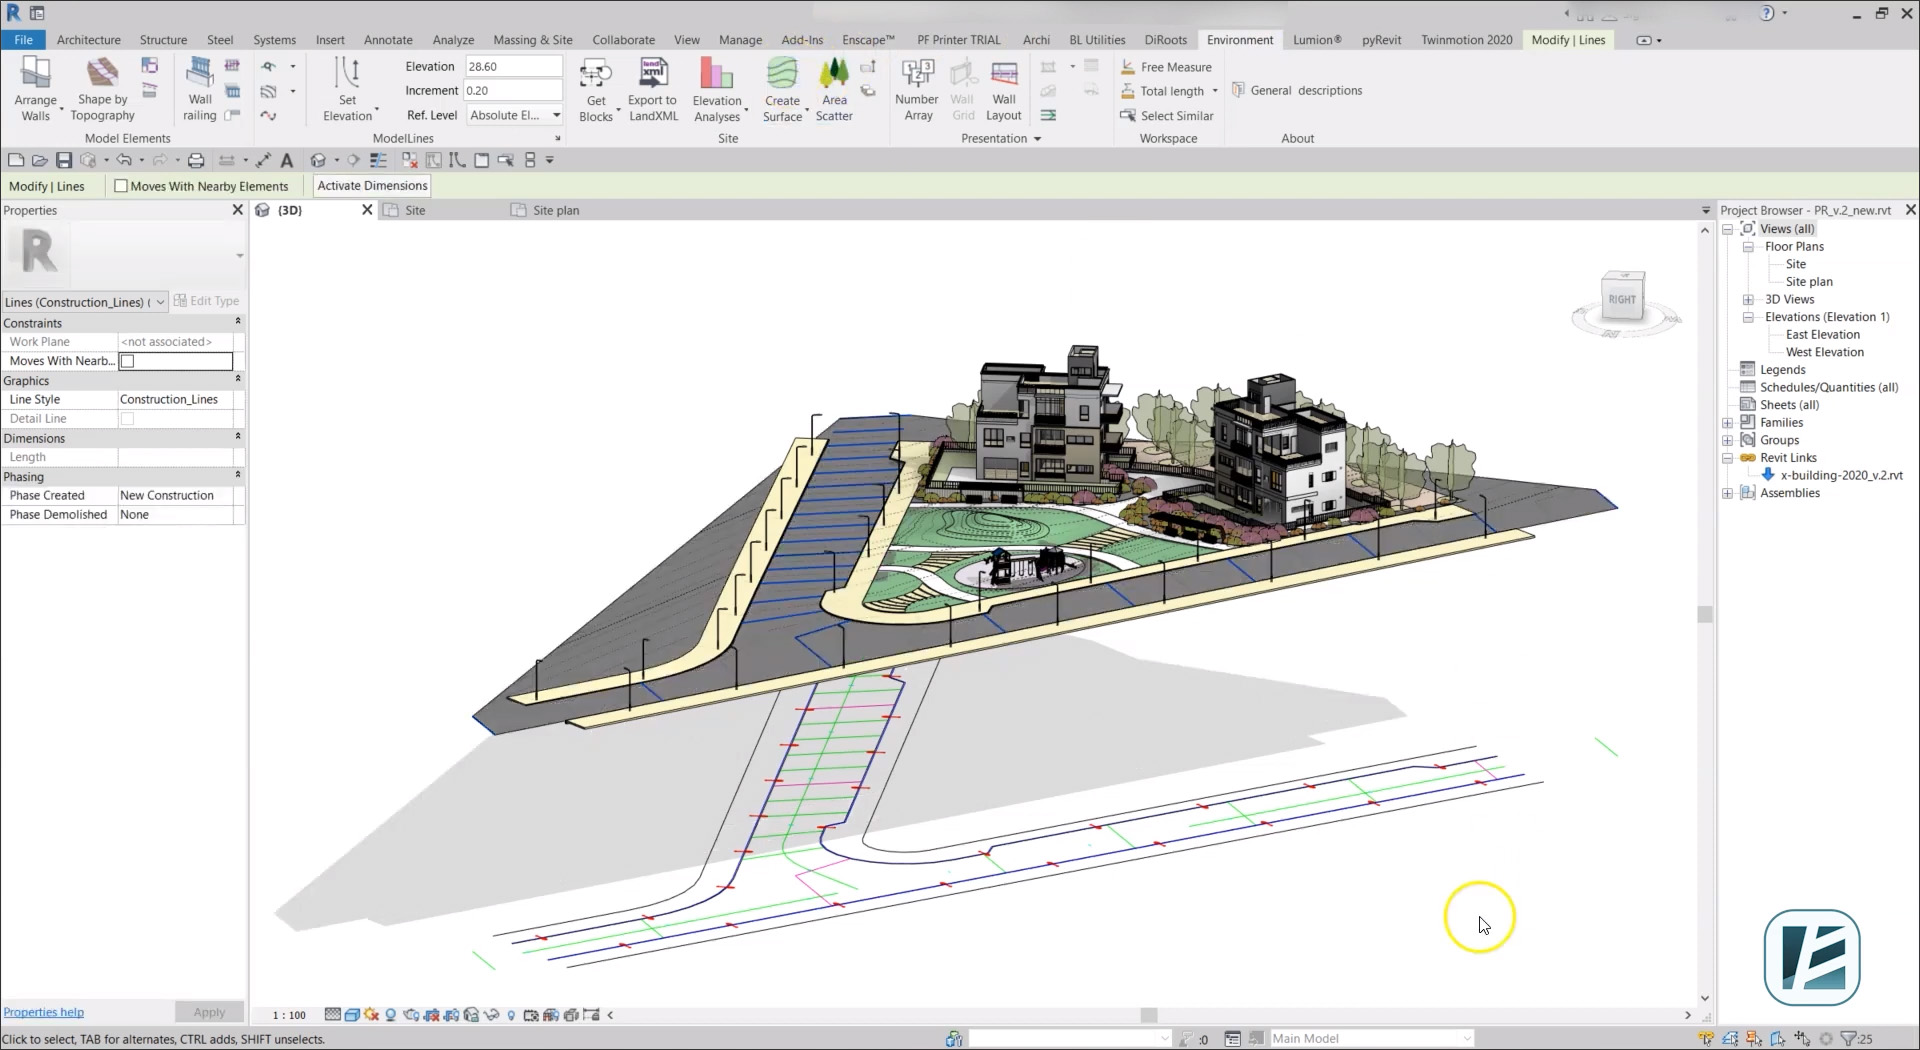Expand the Families tree node
The width and height of the screenshot is (1920, 1050).
pyautogui.click(x=1728, y=423)
